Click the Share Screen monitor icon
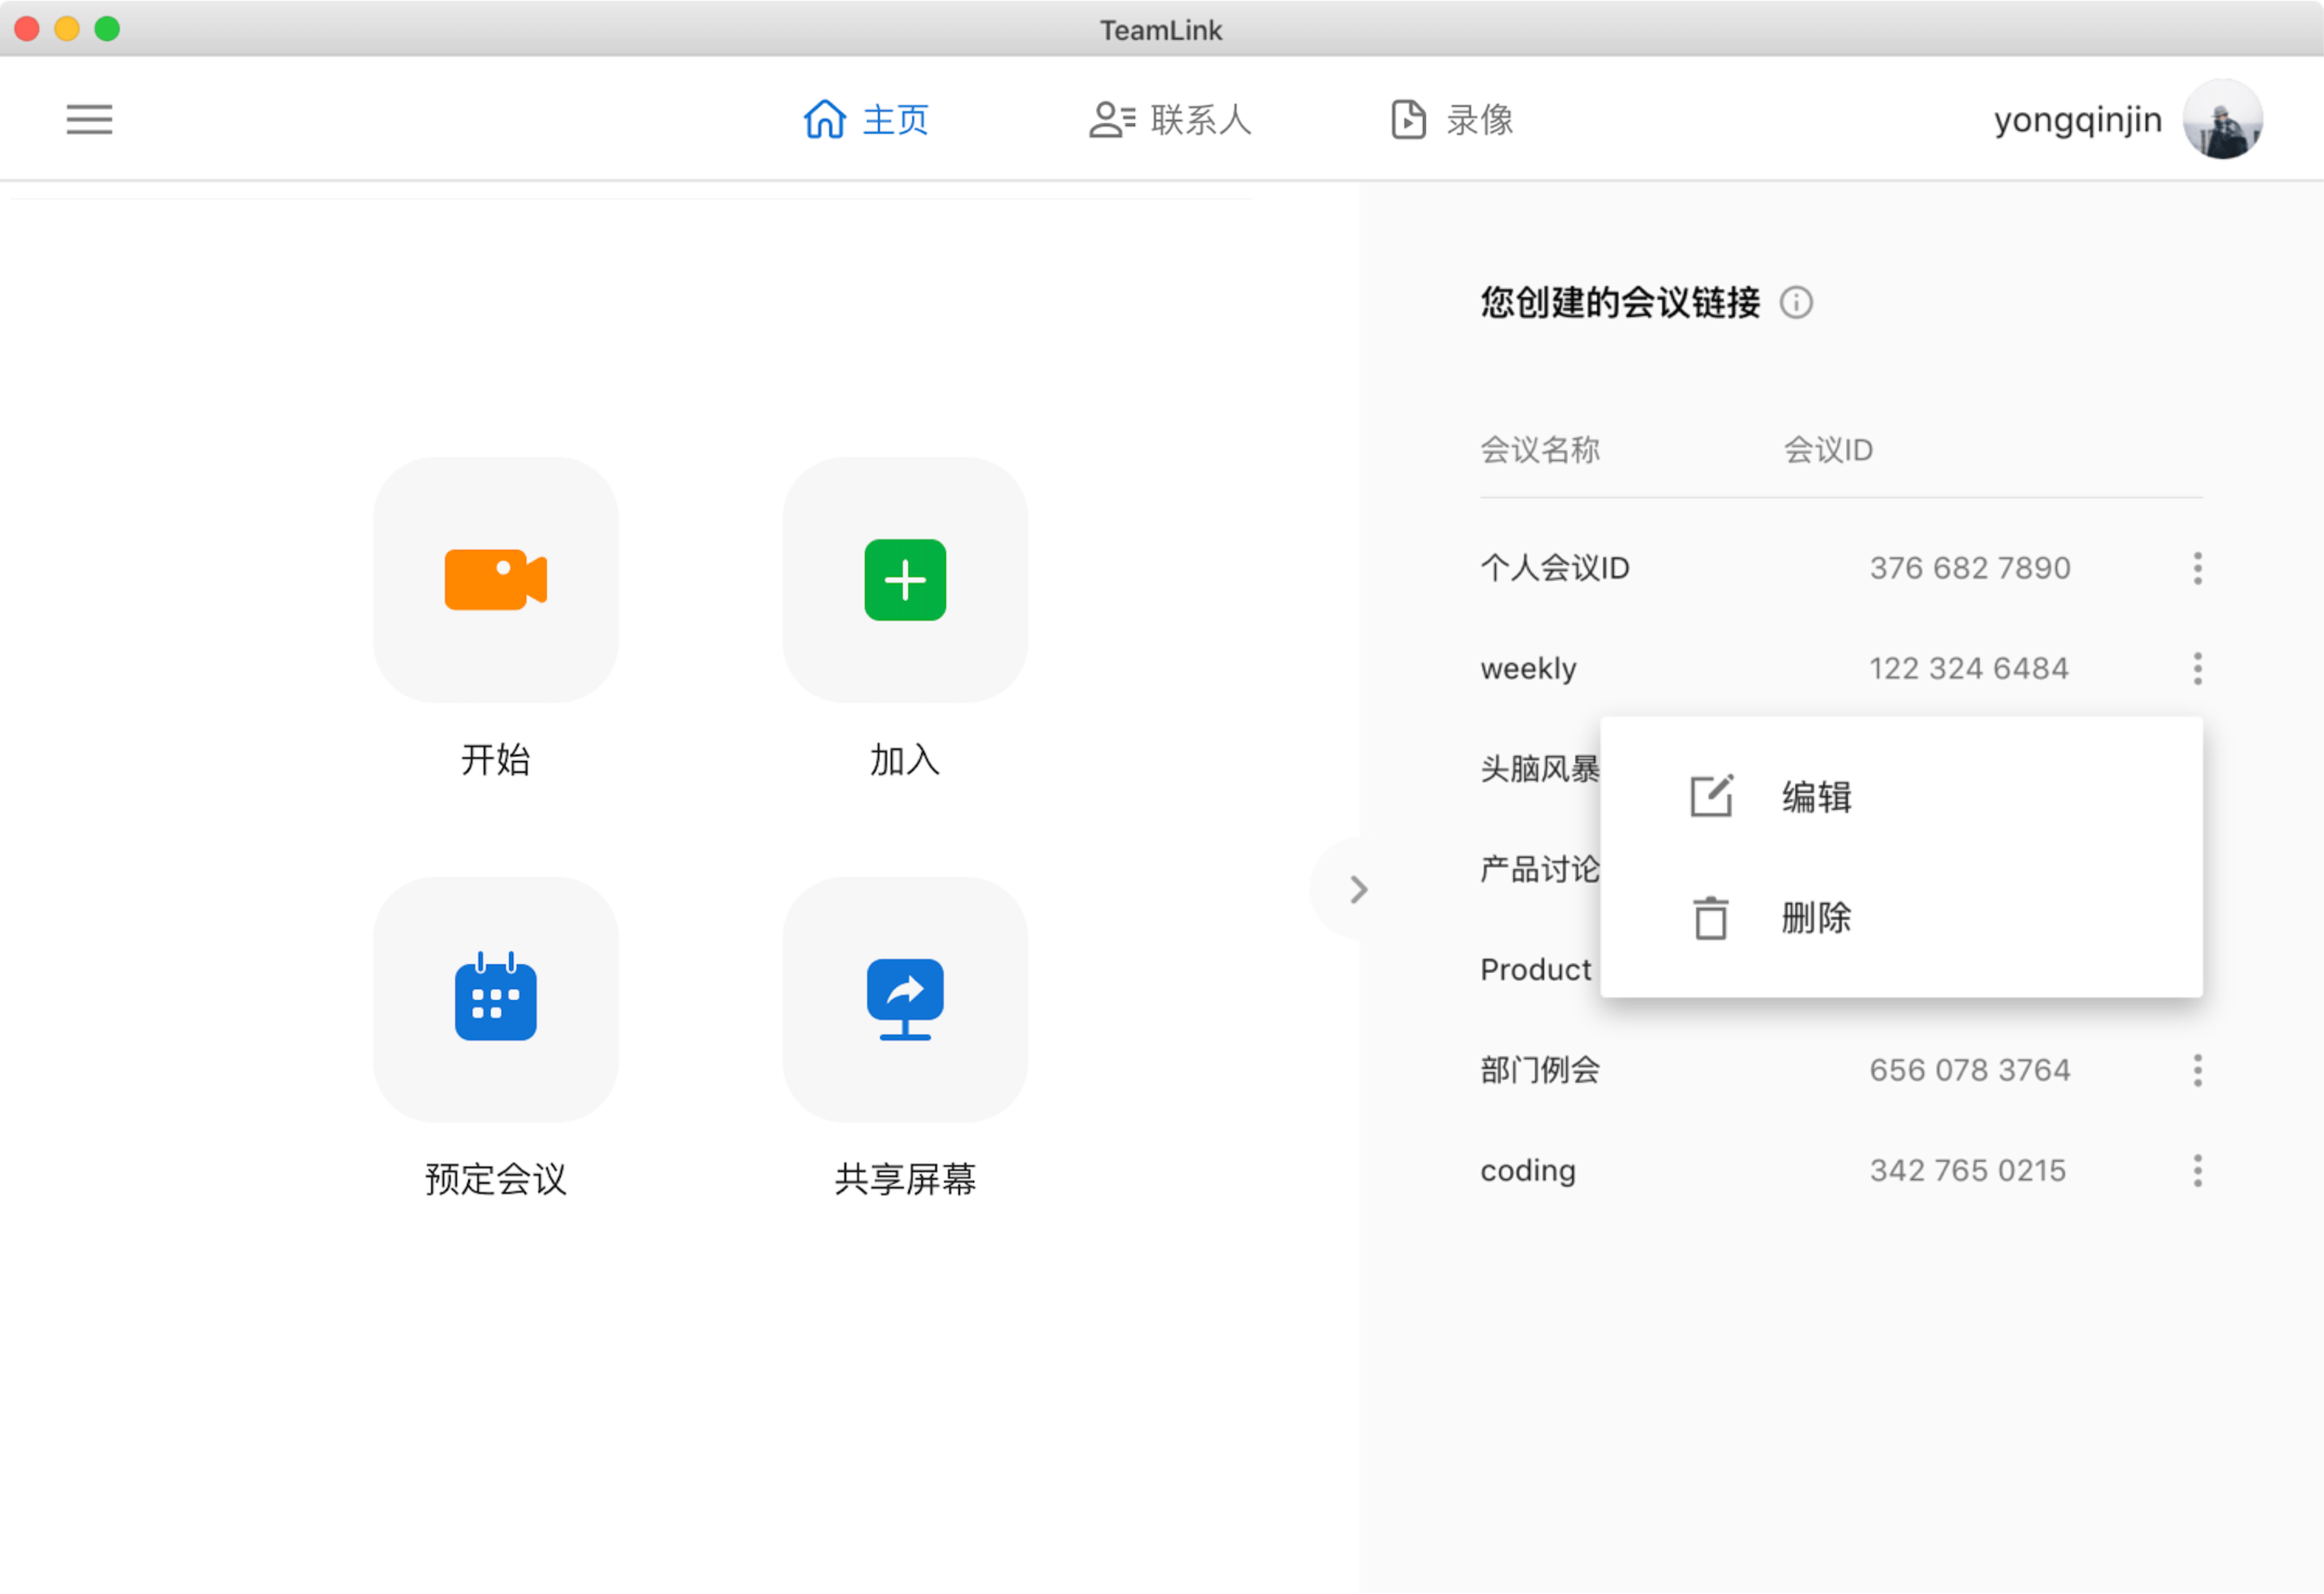 (x=905, y=999)
